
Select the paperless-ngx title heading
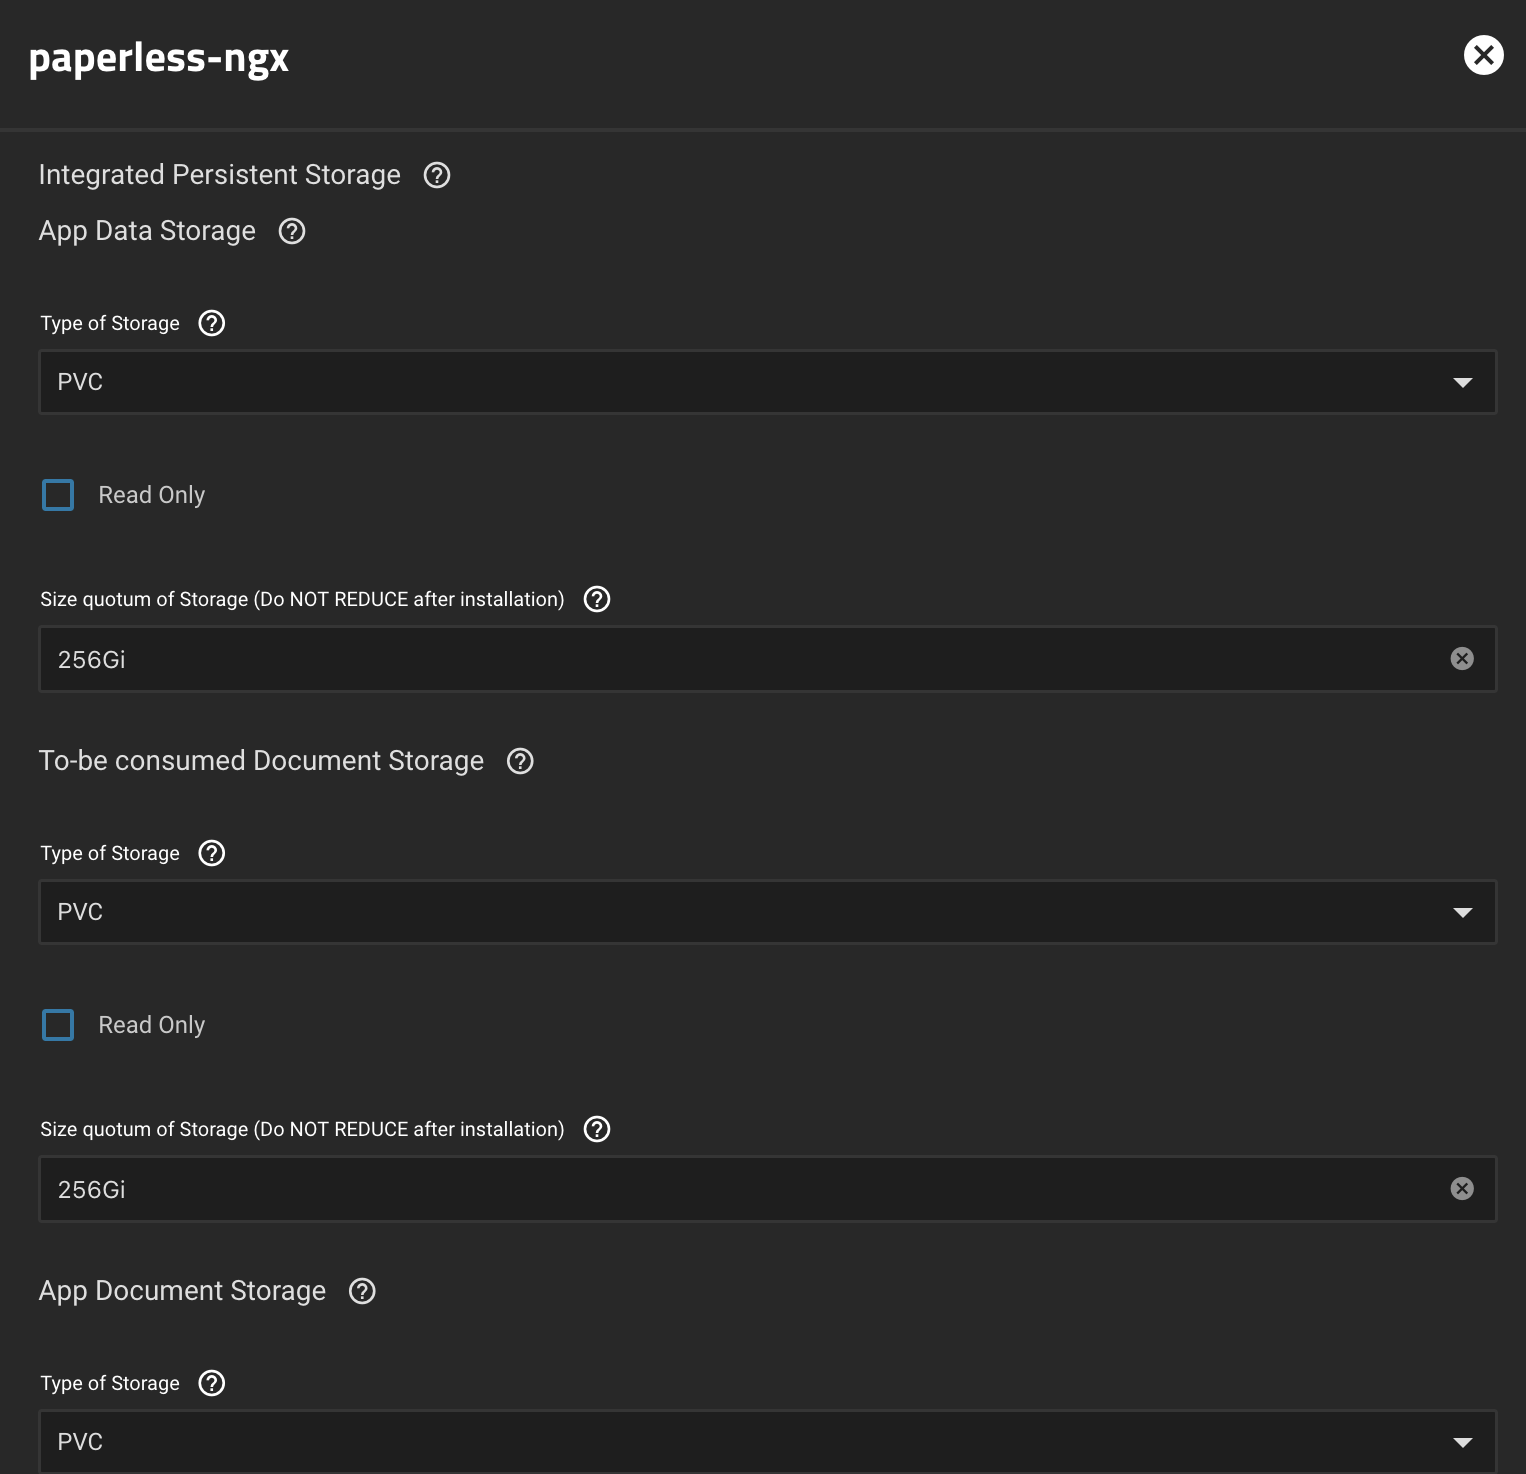pyautogui.click(x=157, y=57)
